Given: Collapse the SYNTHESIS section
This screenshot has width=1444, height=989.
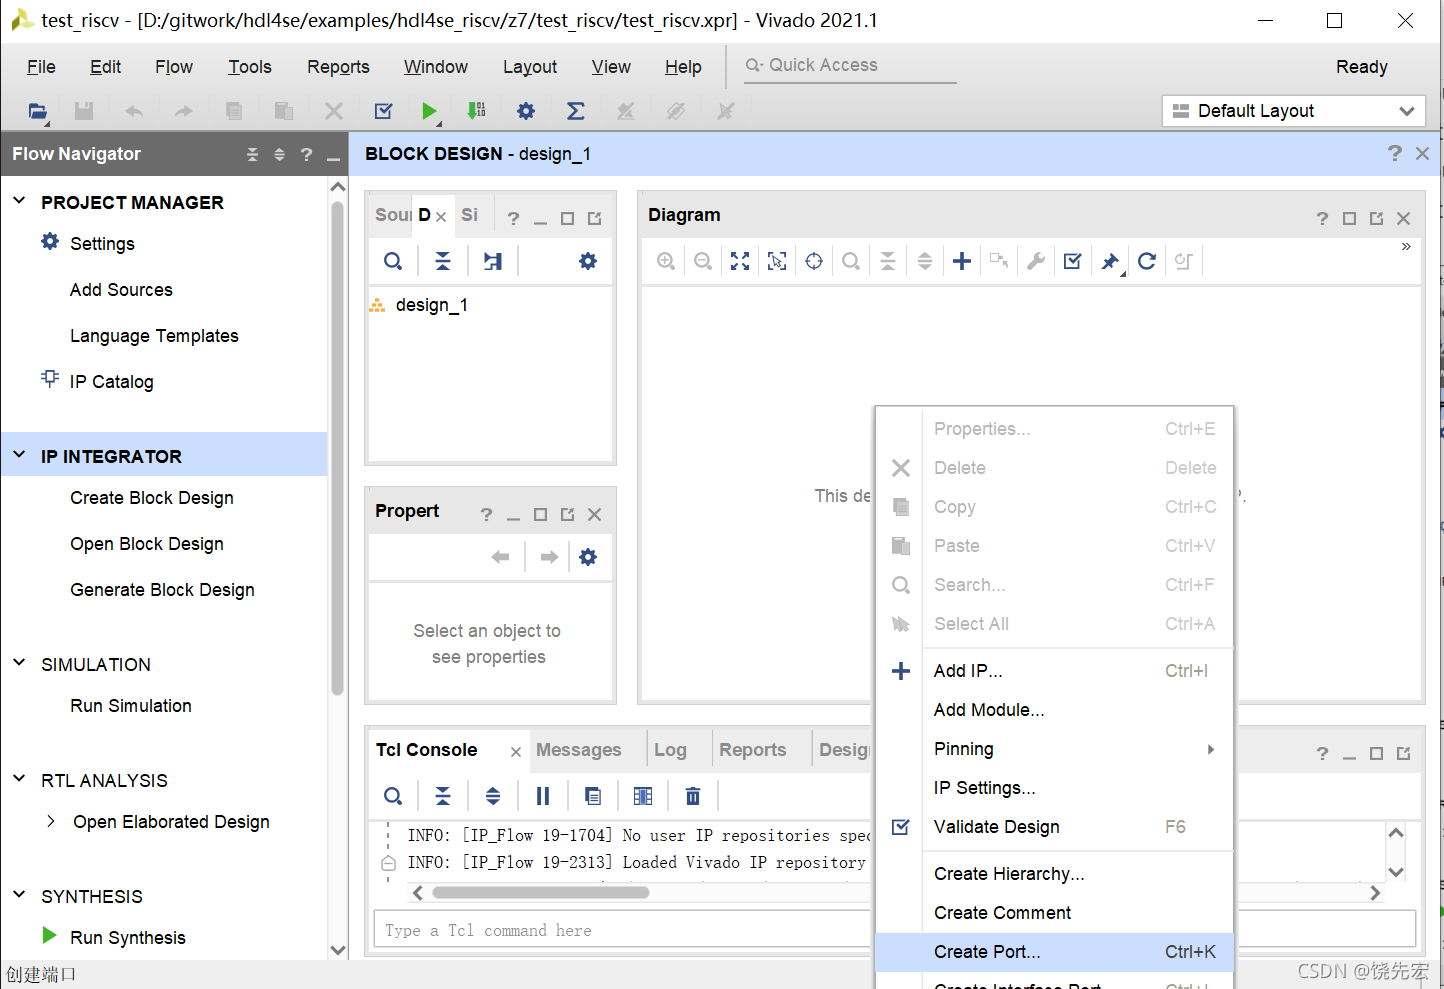Looking at the screenshot, I should pyautogui.click(x=19, y=895).
